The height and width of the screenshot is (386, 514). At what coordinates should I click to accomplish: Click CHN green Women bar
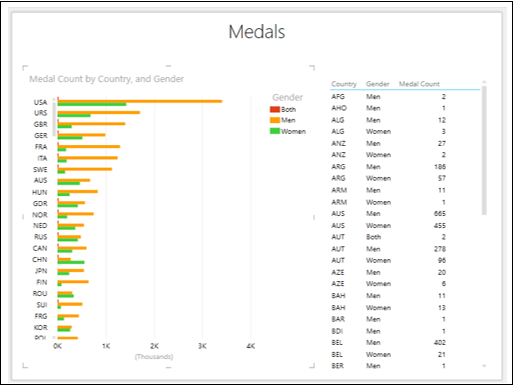point(71,262)
